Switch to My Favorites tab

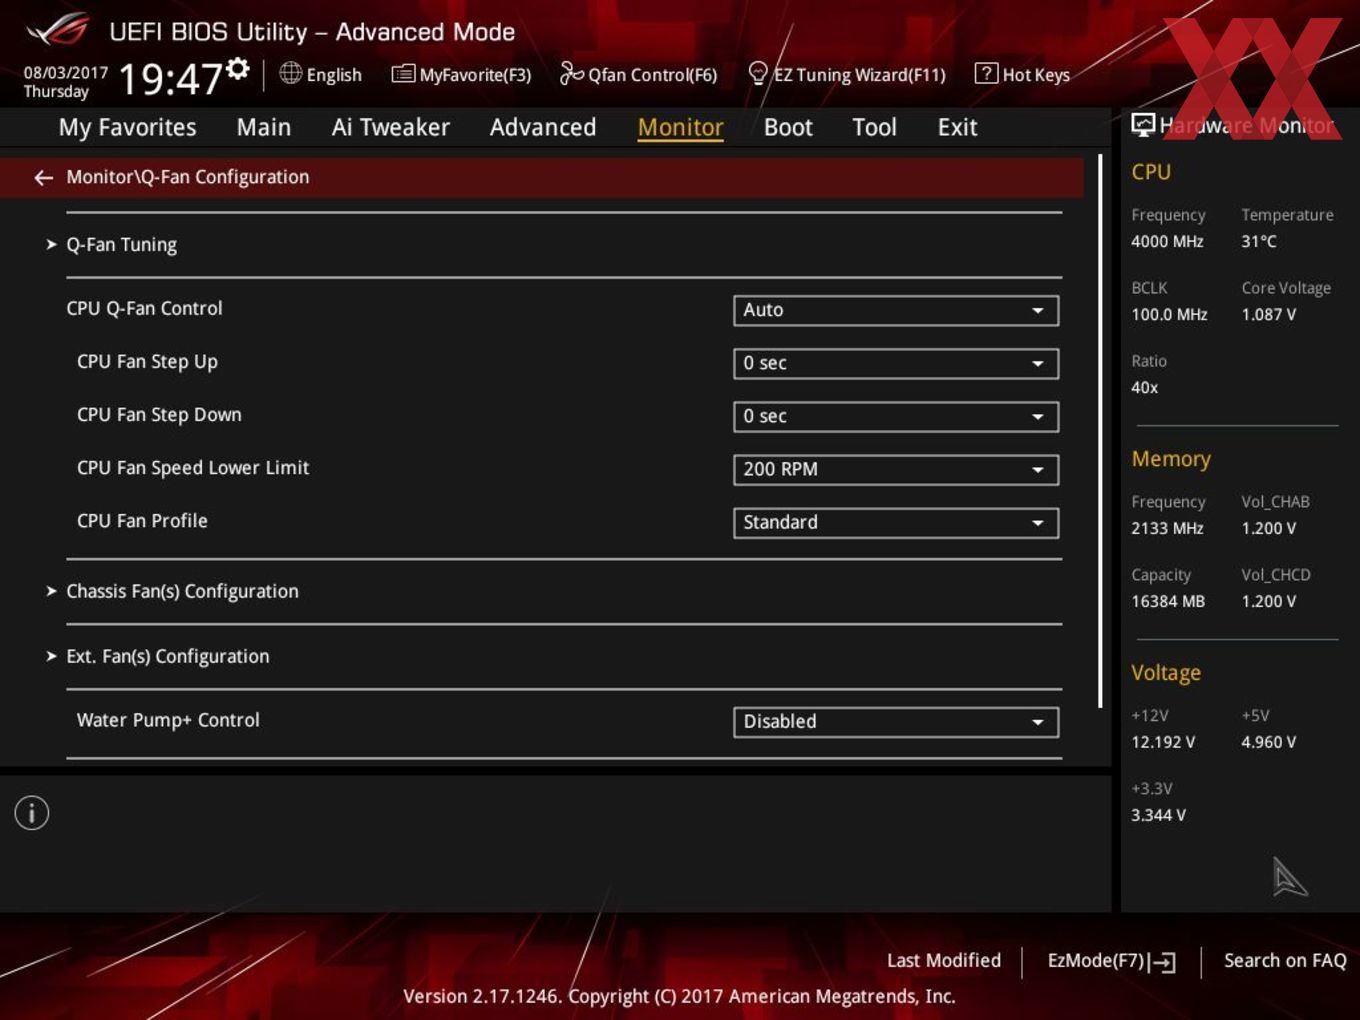127,127
